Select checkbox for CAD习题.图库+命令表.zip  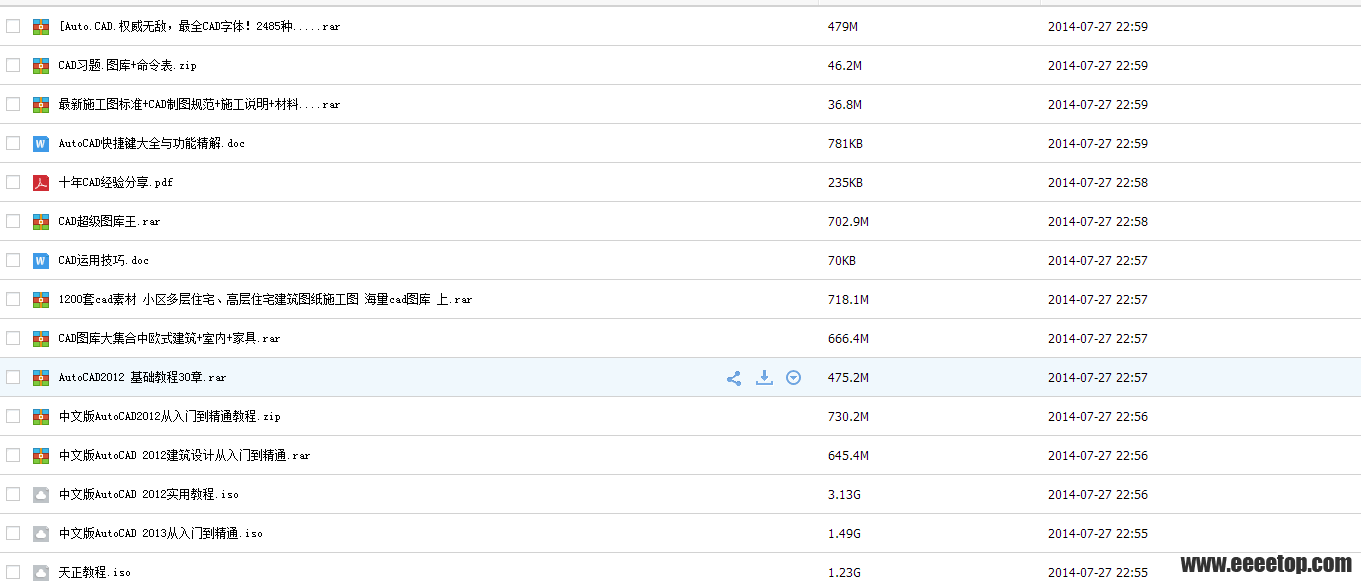click(13, 65)
